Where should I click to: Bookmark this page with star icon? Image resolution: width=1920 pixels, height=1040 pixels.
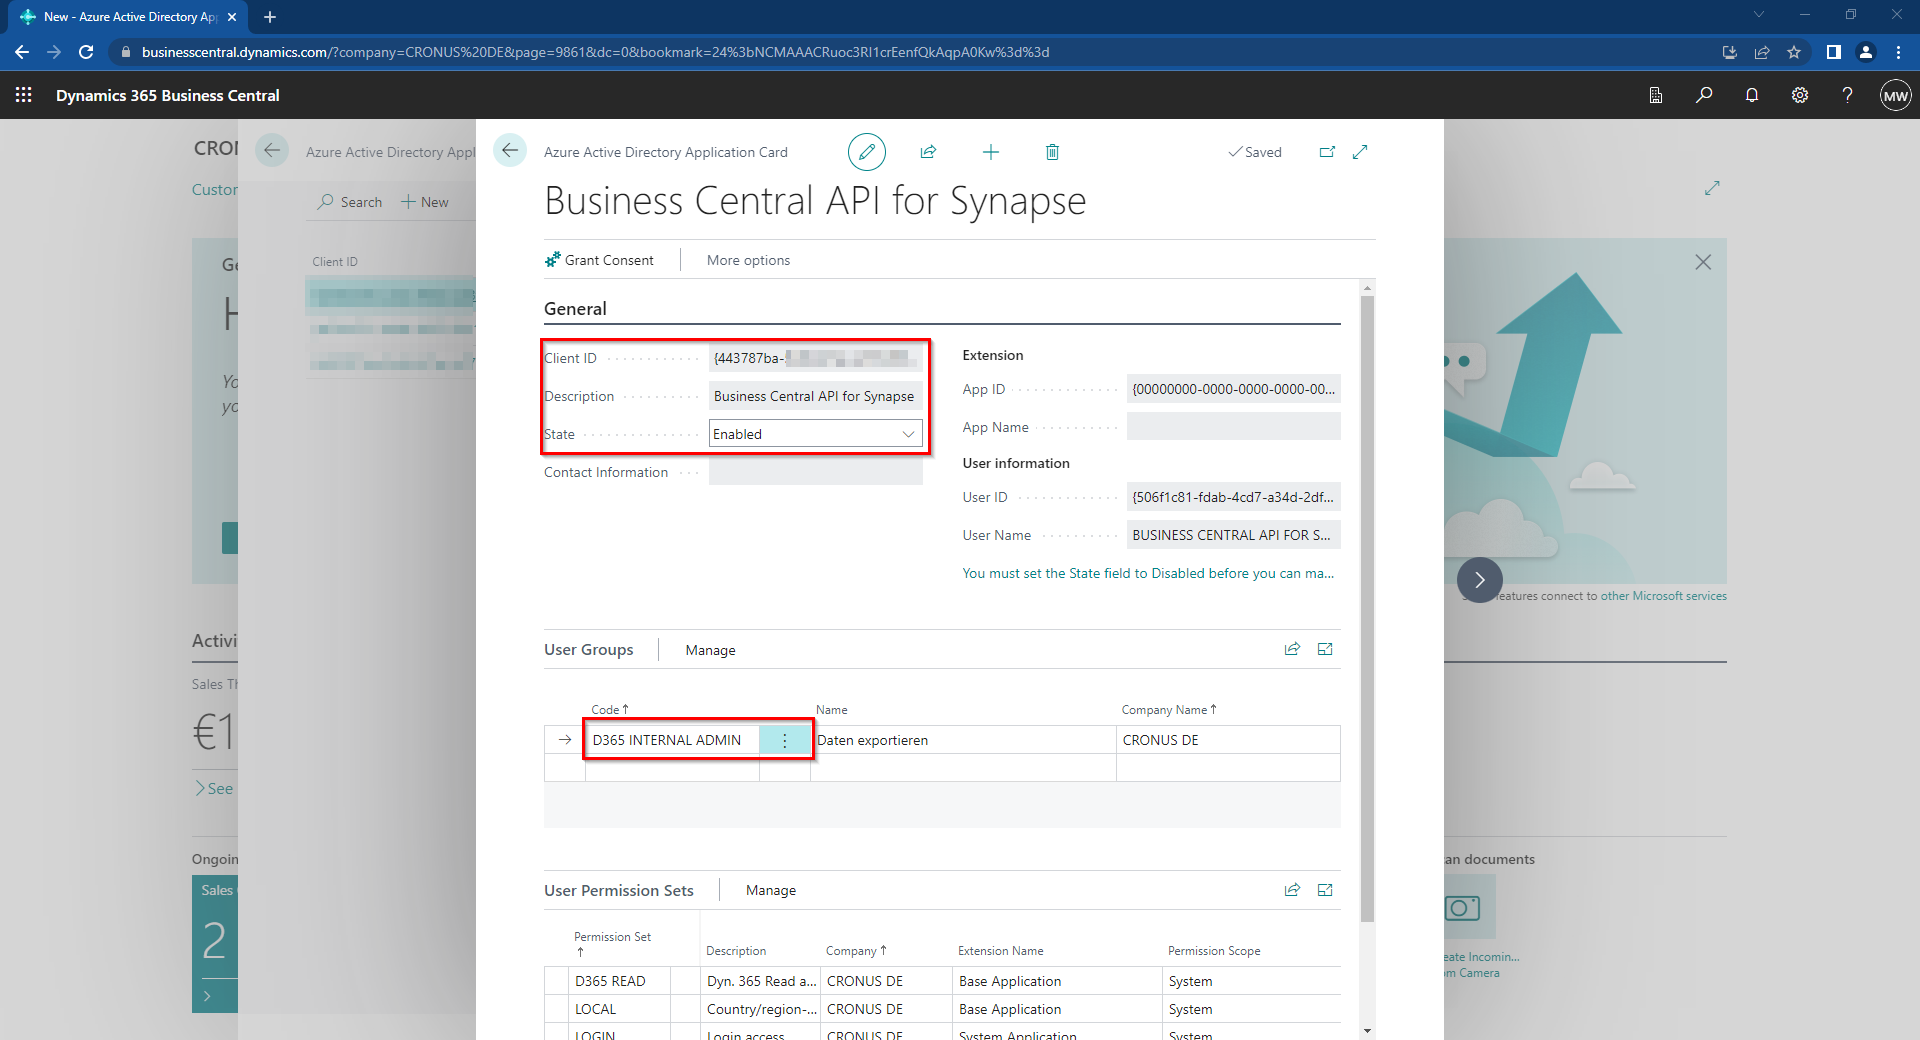[1794, 52]
